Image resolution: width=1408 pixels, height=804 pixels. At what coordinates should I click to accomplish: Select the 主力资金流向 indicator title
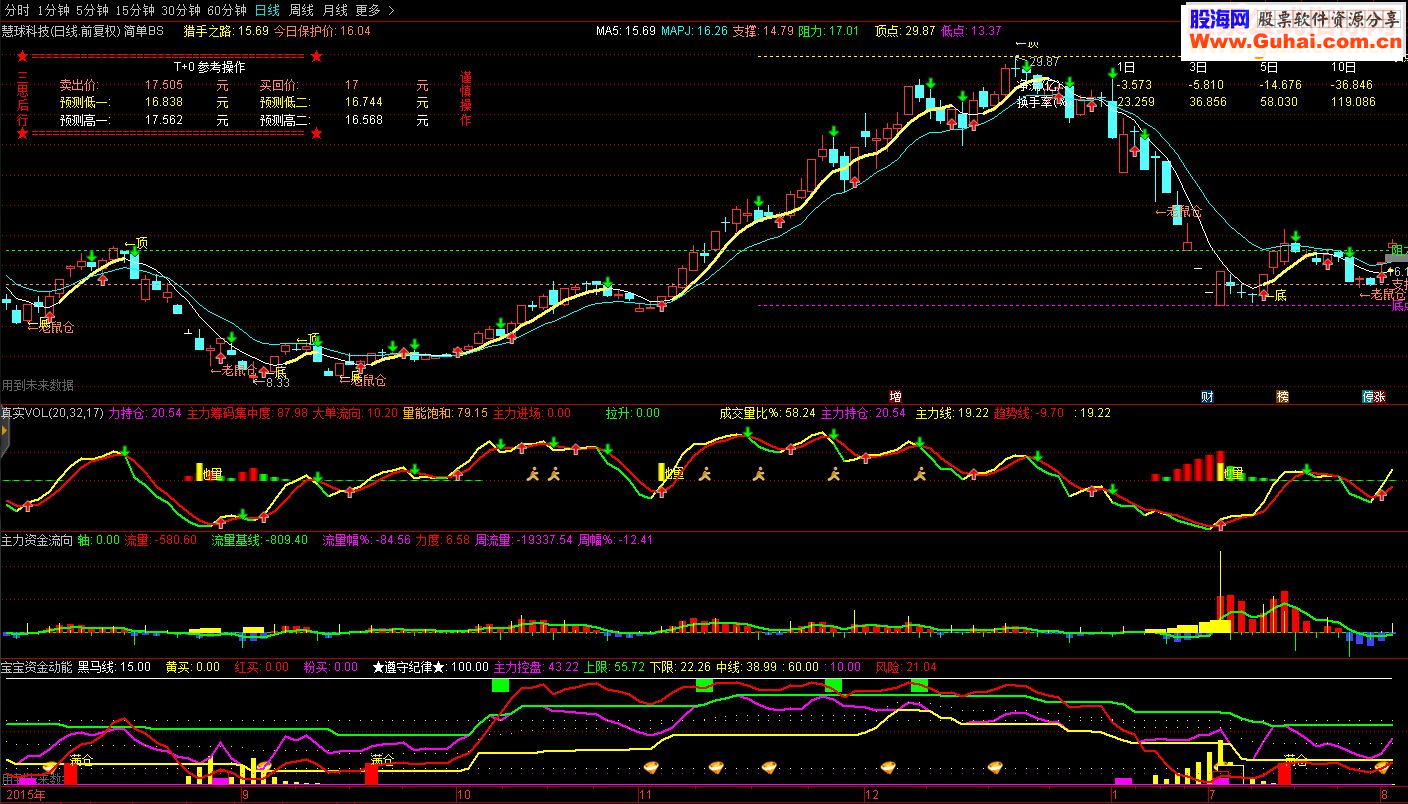coord(37,540)
